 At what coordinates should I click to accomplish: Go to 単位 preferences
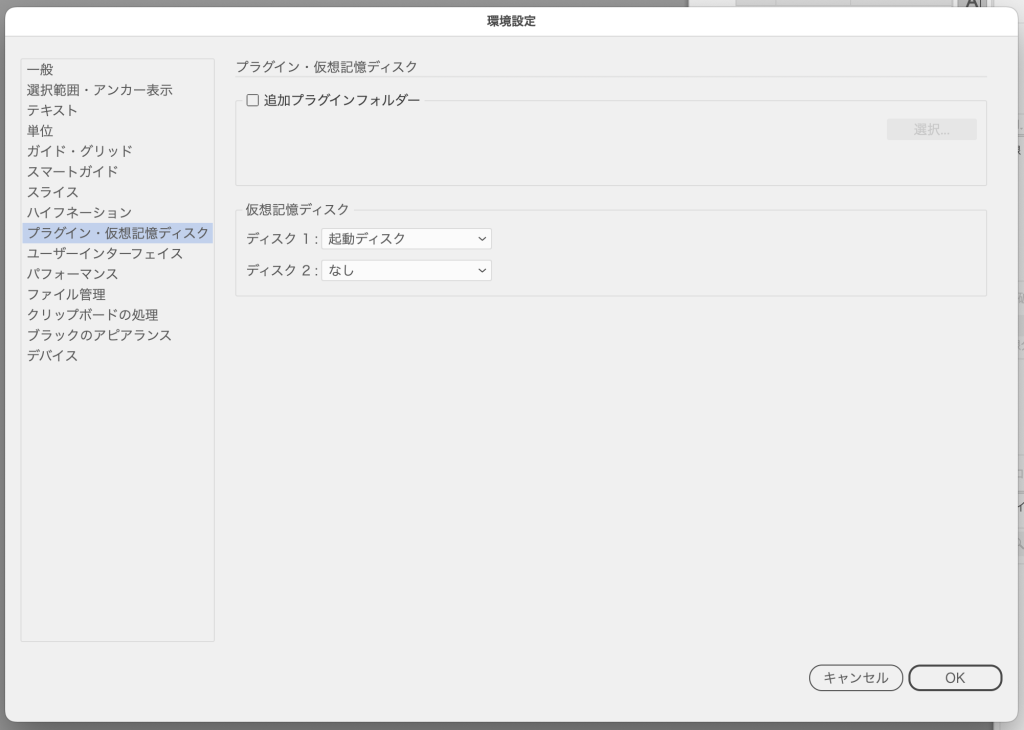point(40,131)
